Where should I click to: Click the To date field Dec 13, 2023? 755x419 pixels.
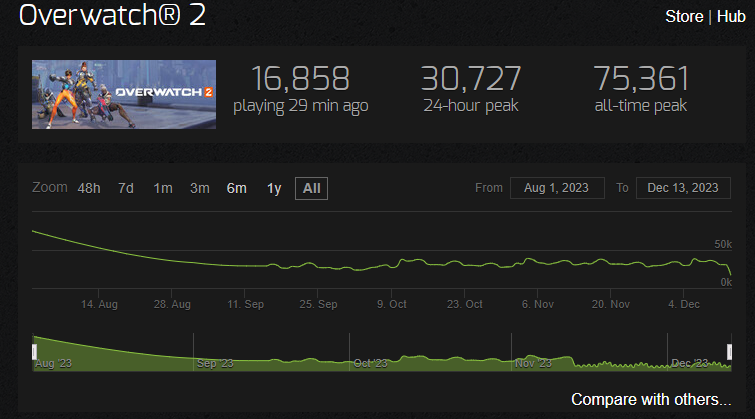pyautogui.click(x=683, y=188)
